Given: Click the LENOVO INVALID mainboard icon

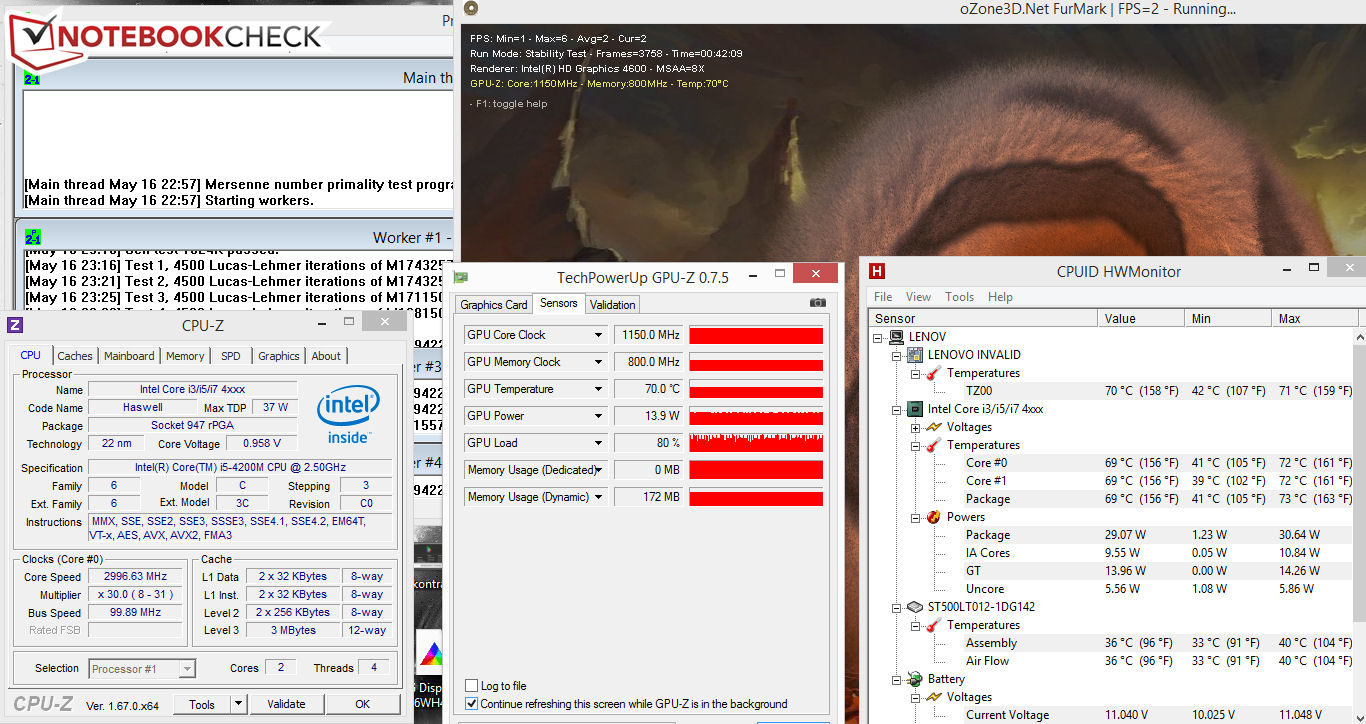Looking at the screenshot, I should (x=914, y=355).
